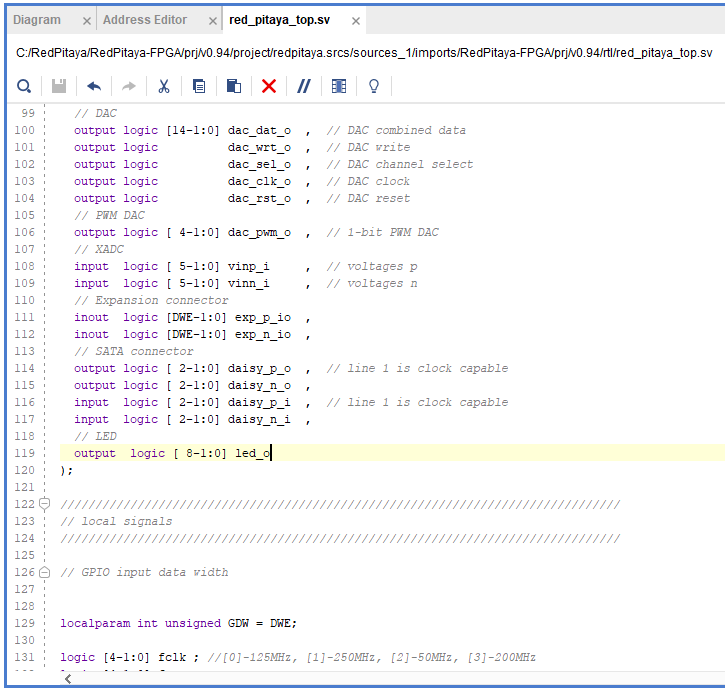
Task: Close the Diagram tab
Action: point(86,21)
